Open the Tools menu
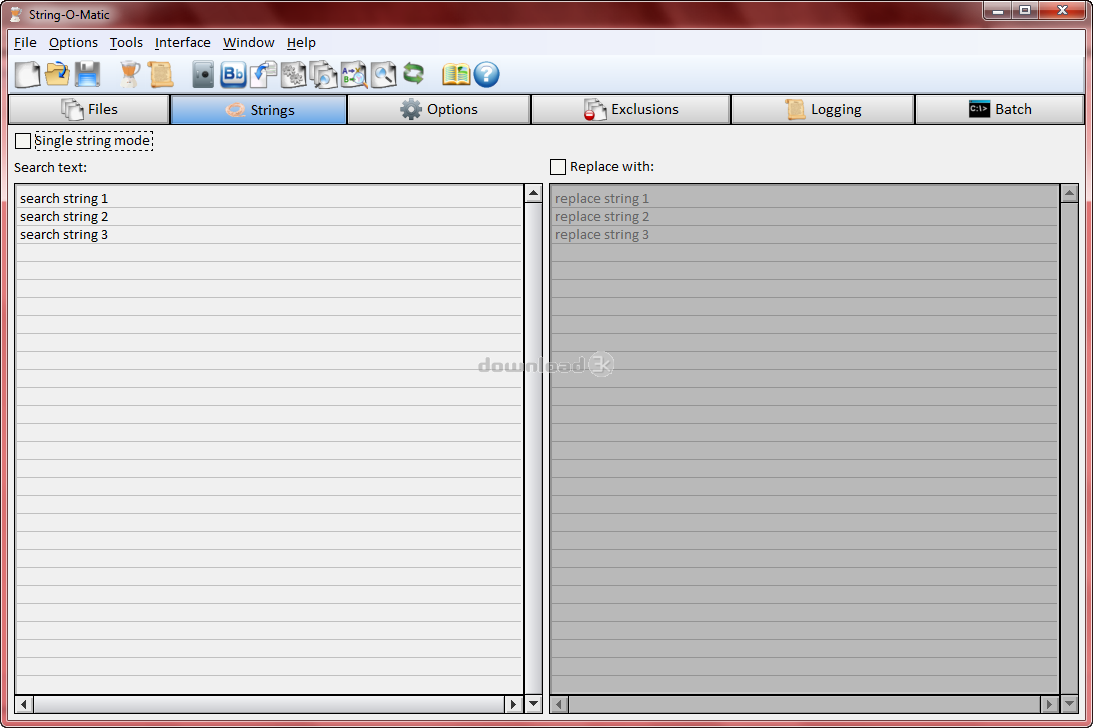Viewport: 1093px width, 728px height. tap(126, 43)
